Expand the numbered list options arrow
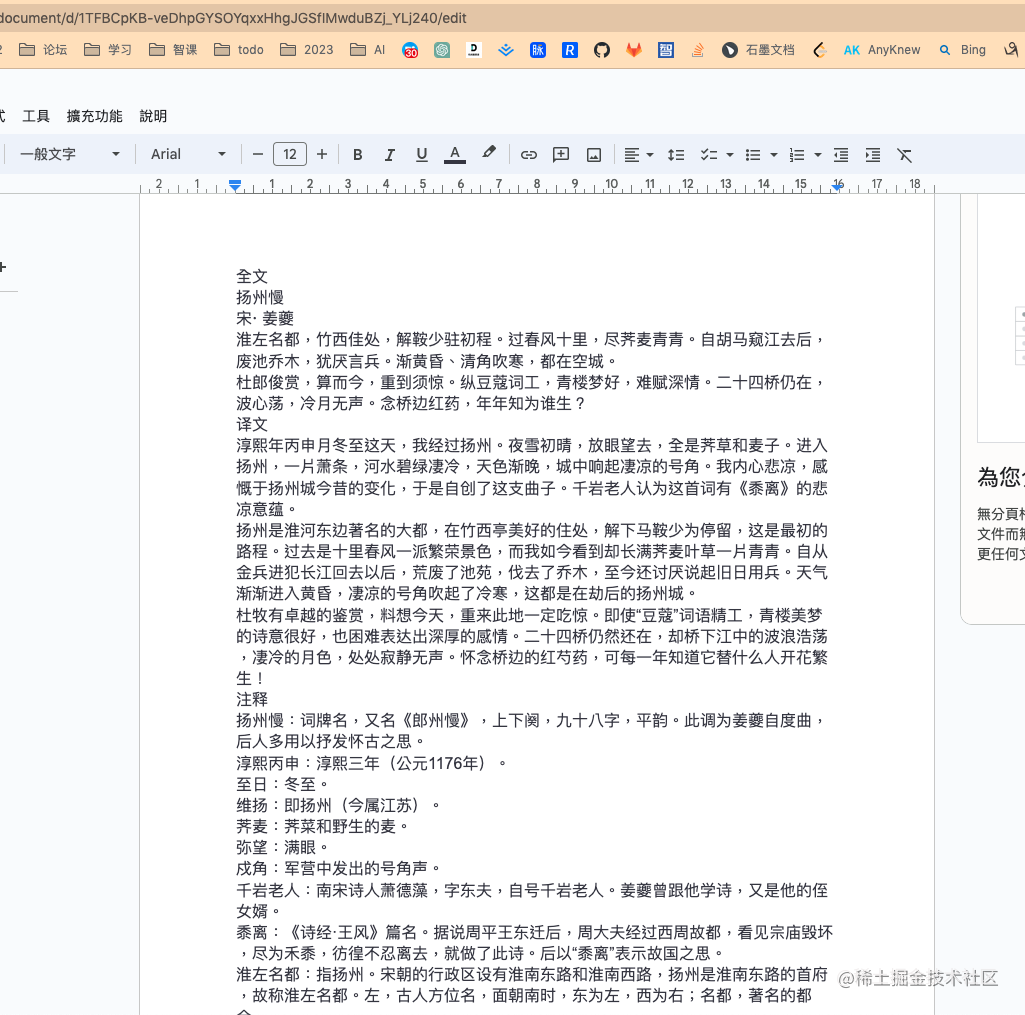The height and width of the screenshot is (1015, 1025). (x=818, y=156)
